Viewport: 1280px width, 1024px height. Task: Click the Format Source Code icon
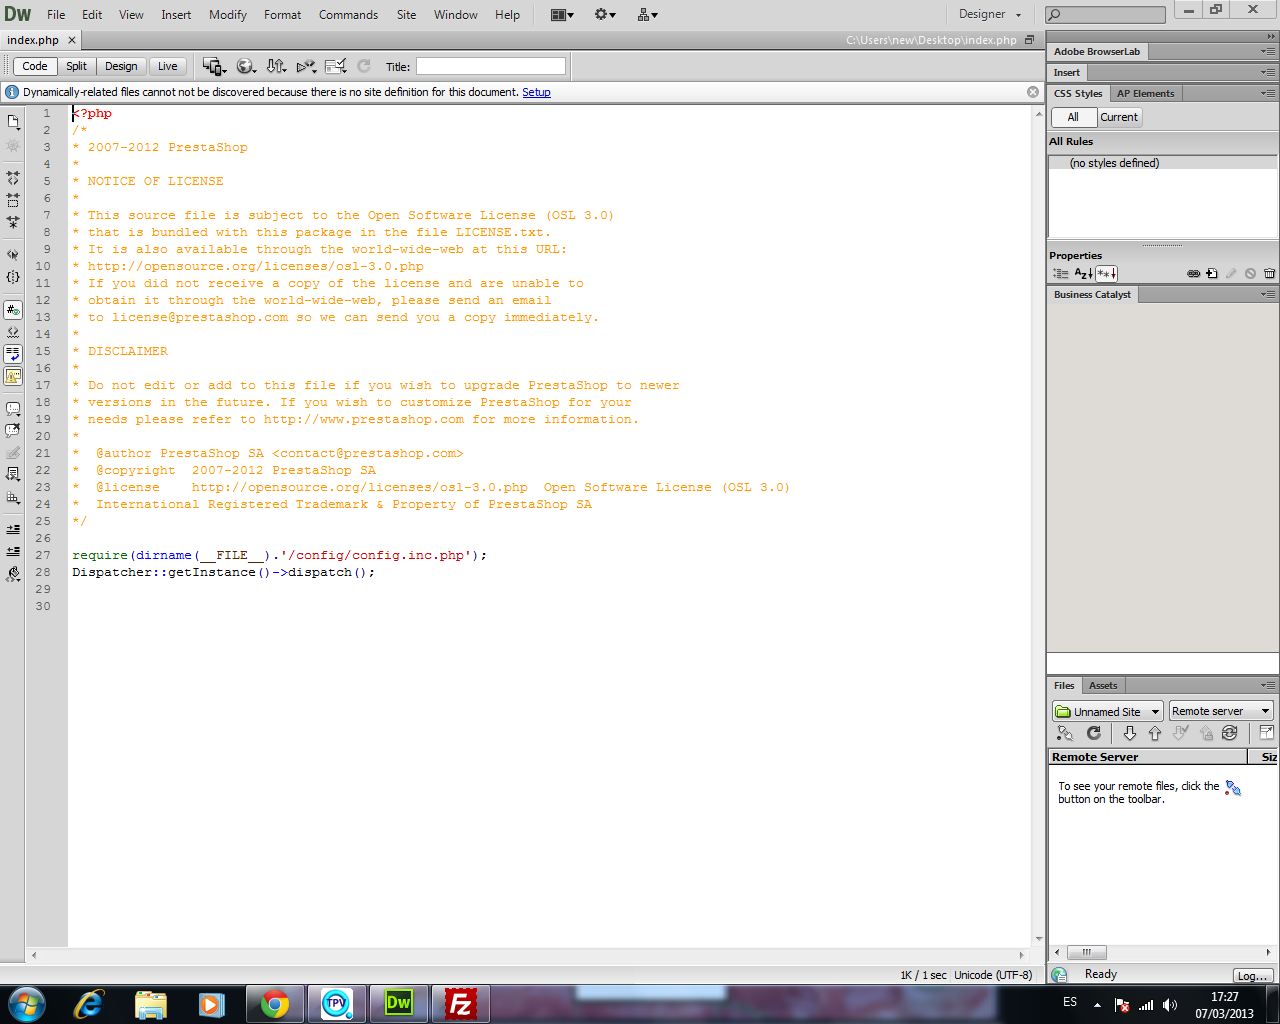[x=13, y=575]
